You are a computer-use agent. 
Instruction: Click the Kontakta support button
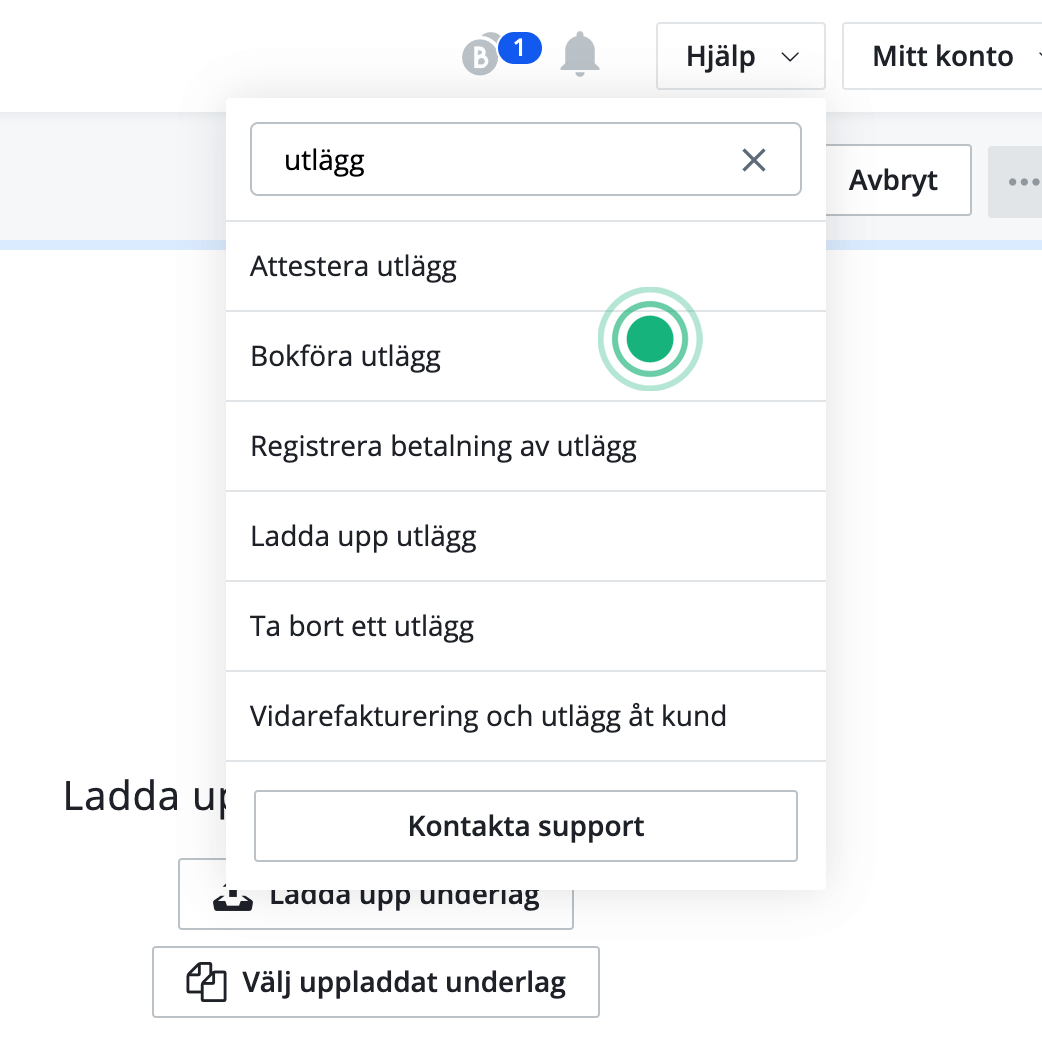pyautogui.click(x=525, y=826)
